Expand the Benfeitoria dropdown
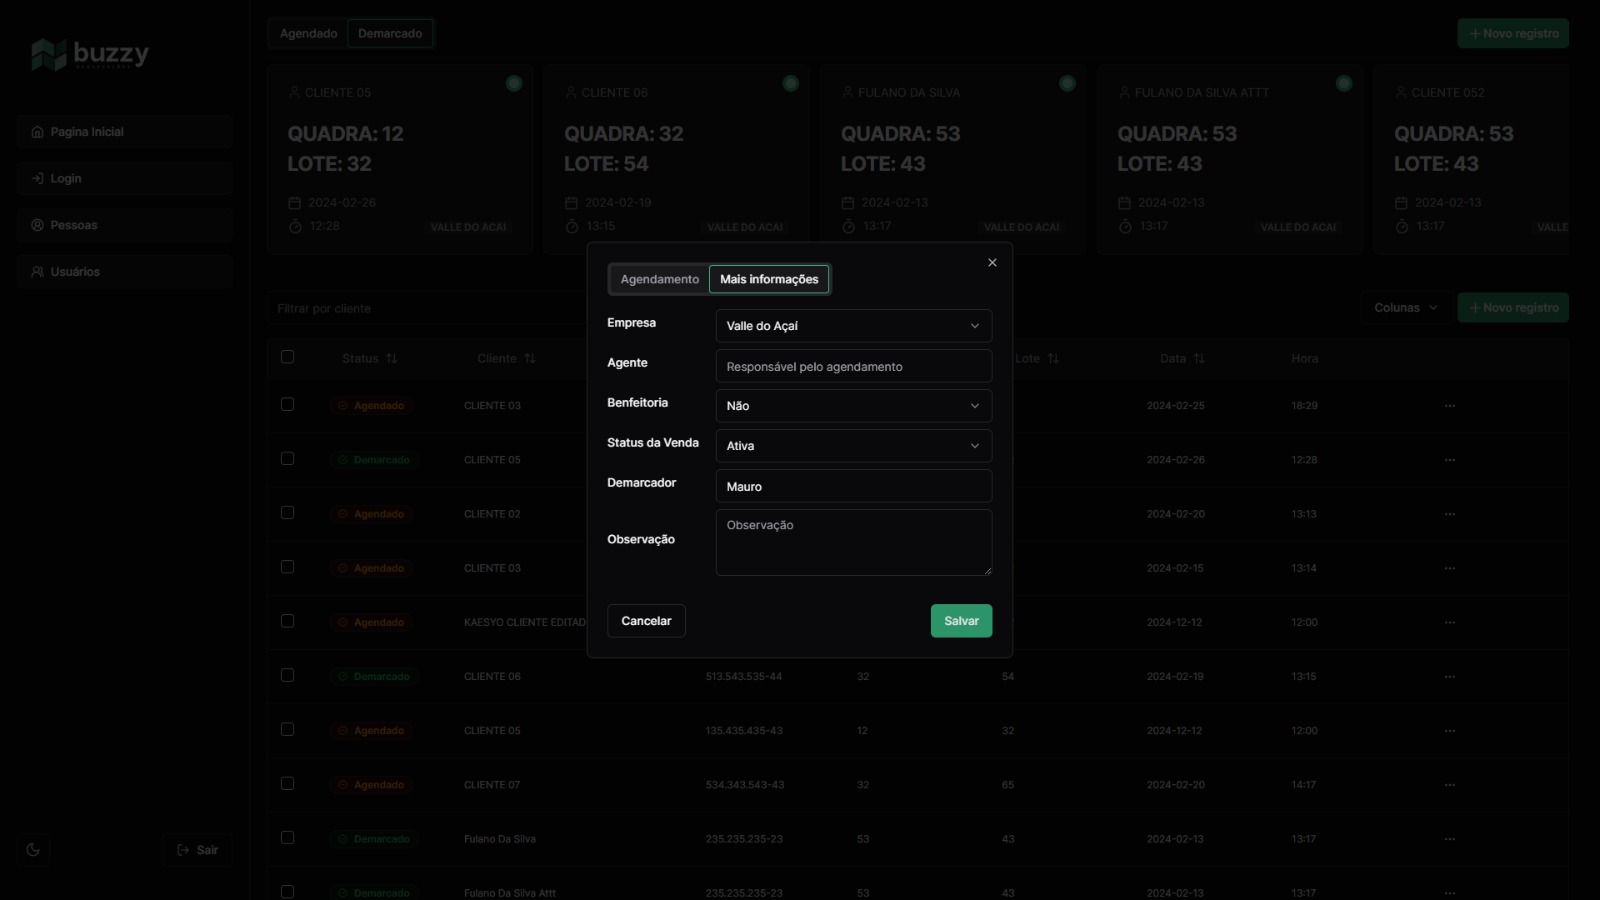Viewport: 1600px width, 900px height. point(853,406)
